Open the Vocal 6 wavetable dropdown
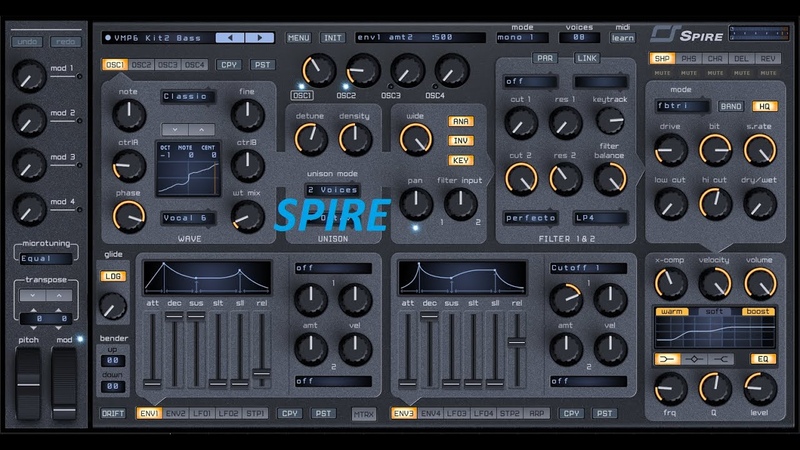The height and width of the screenshot is (450, 800). [x=188, y=217]
